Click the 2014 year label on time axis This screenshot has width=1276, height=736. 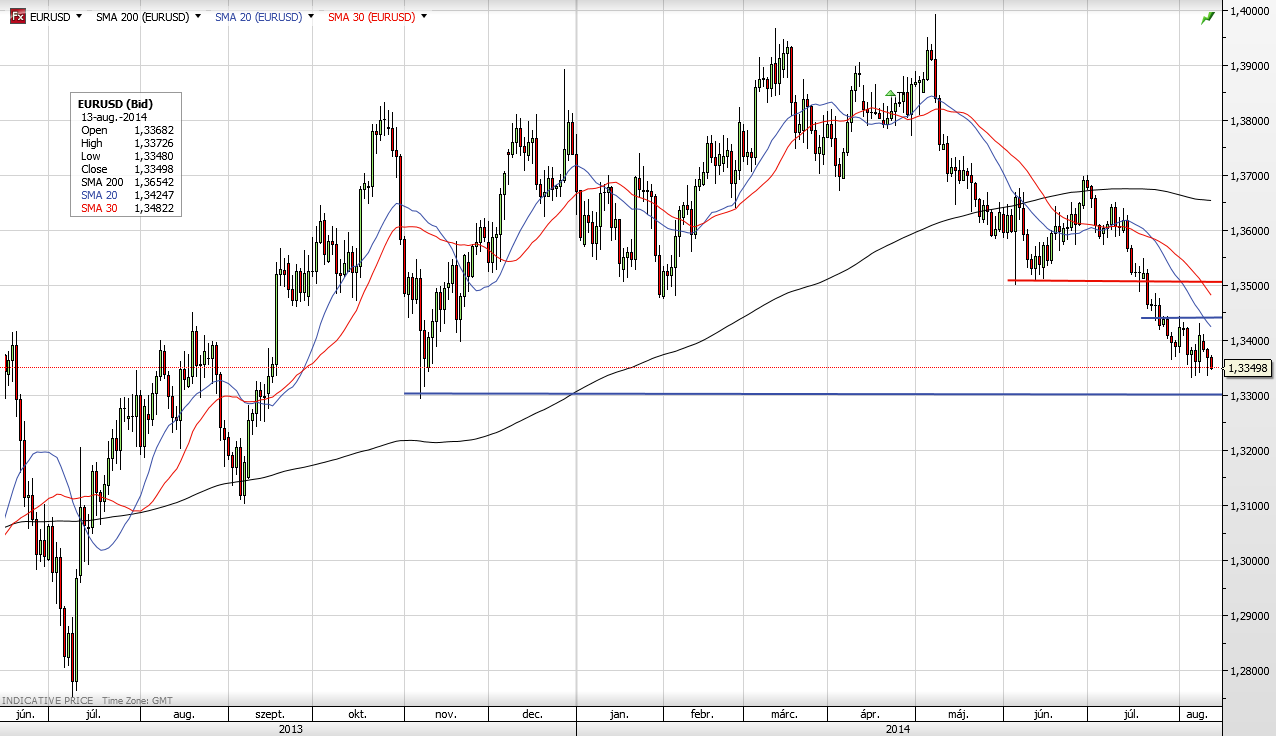pos(897,729)
